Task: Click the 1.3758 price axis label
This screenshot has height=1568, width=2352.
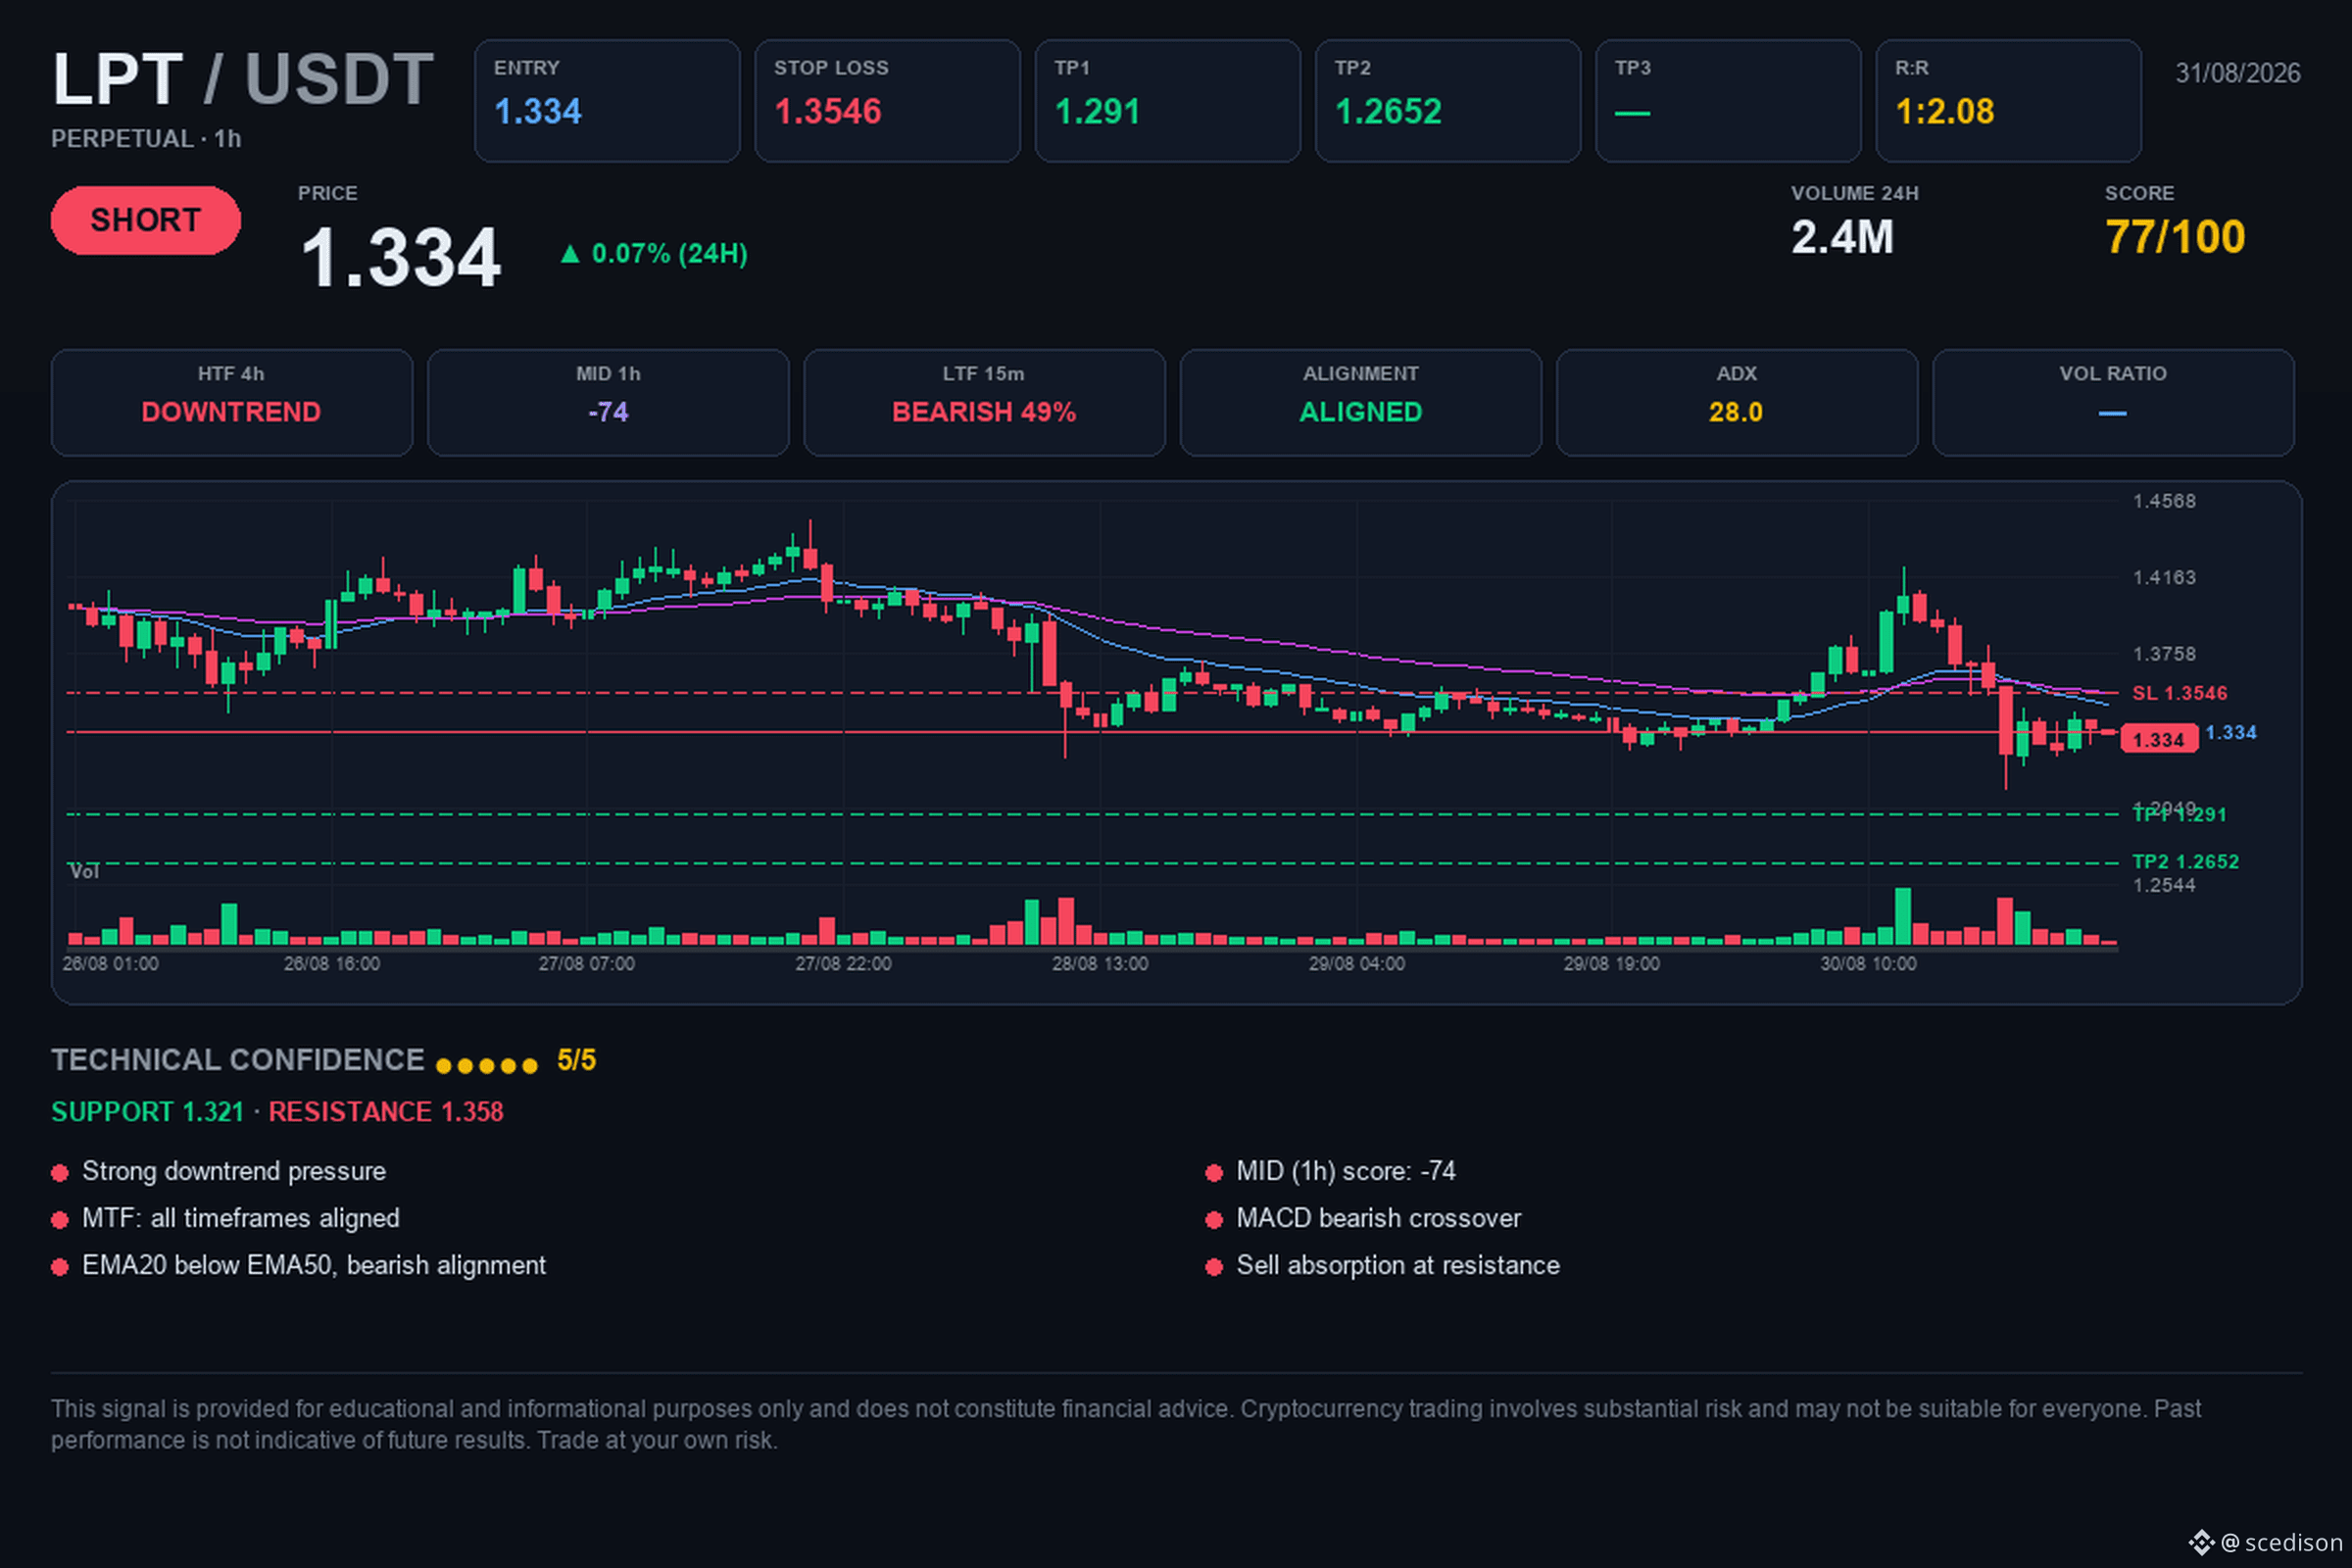Action: tap(2164, 654)
